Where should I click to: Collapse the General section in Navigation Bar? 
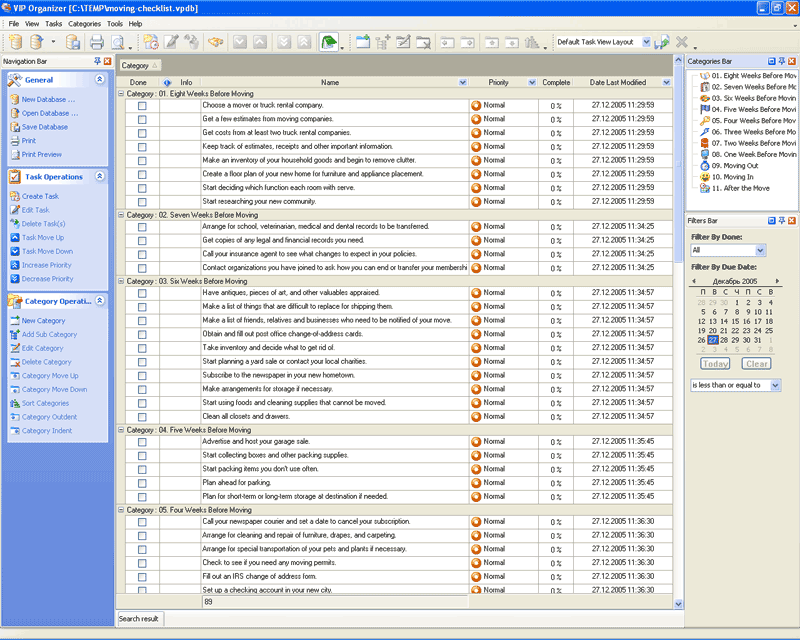tap(99, 79)
